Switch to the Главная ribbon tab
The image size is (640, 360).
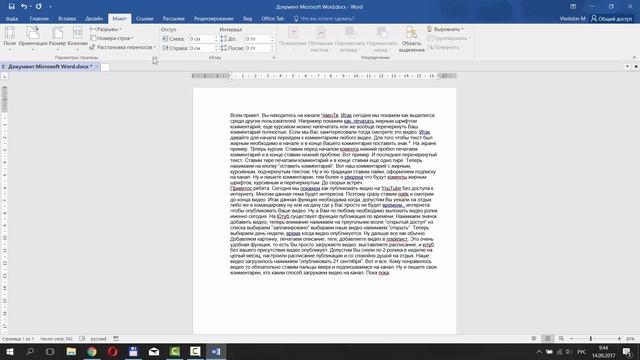click(x=39, y=19)
